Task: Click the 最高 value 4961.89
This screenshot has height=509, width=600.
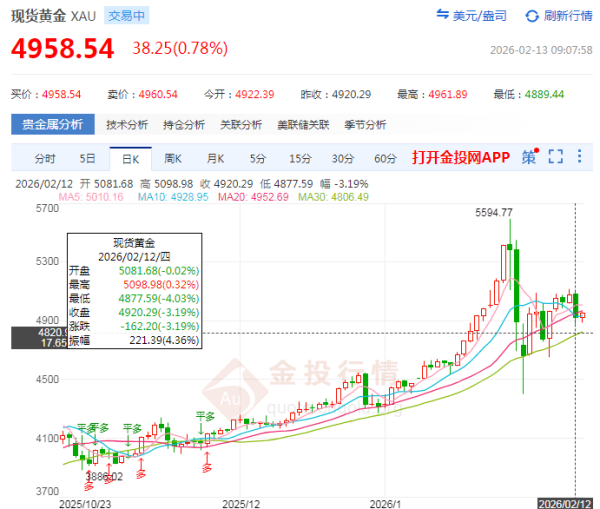Action: tap(448, 94)
